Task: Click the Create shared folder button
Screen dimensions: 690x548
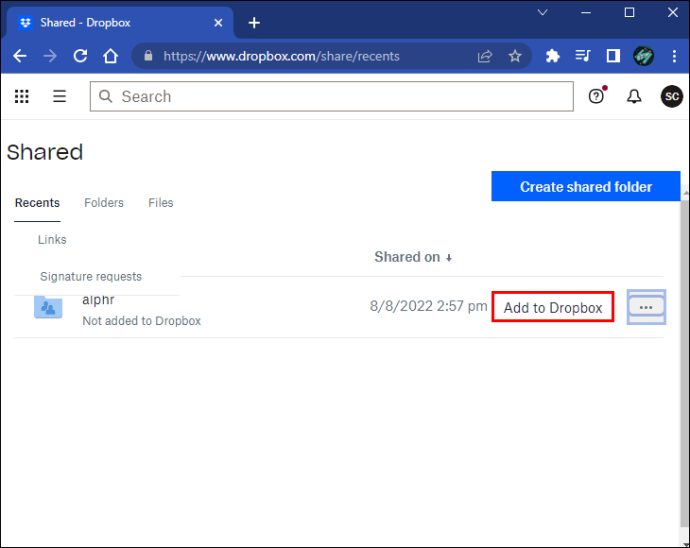Action: click(x=586, y=187)
